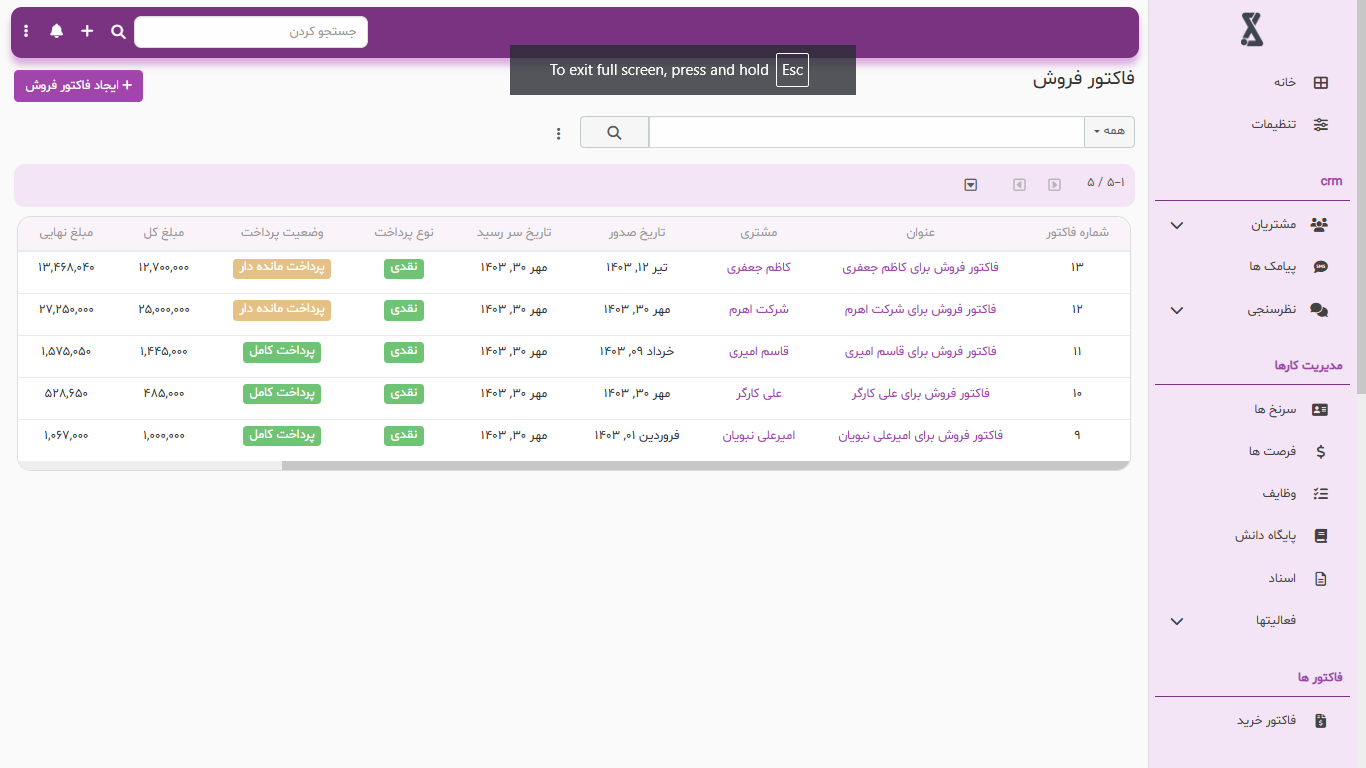Click the پرداخت کامل badge for قاسم امیری
Image resolution: width=1366 pixels, height=768 pixels.
282,352
